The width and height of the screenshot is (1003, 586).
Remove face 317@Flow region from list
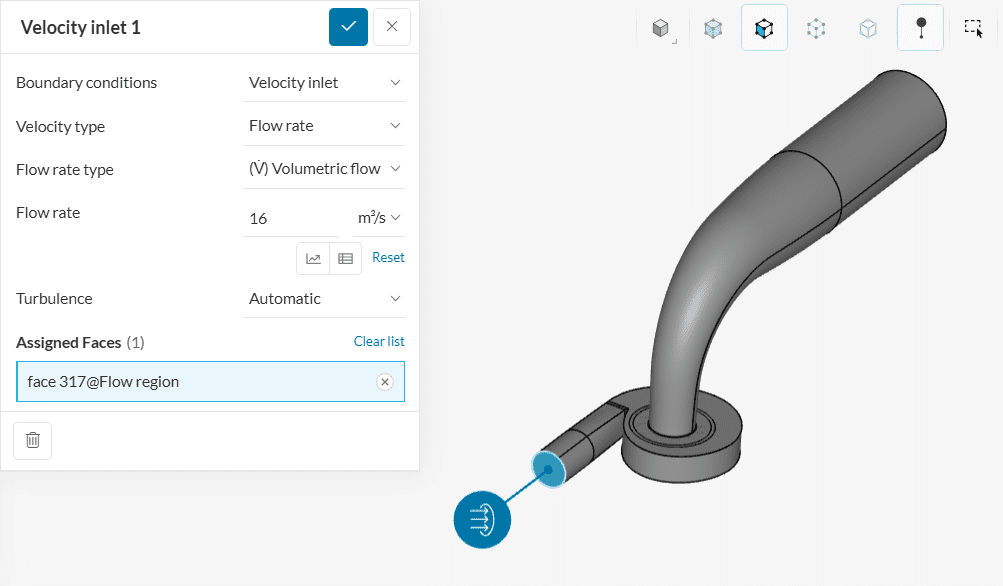[385, 382]
